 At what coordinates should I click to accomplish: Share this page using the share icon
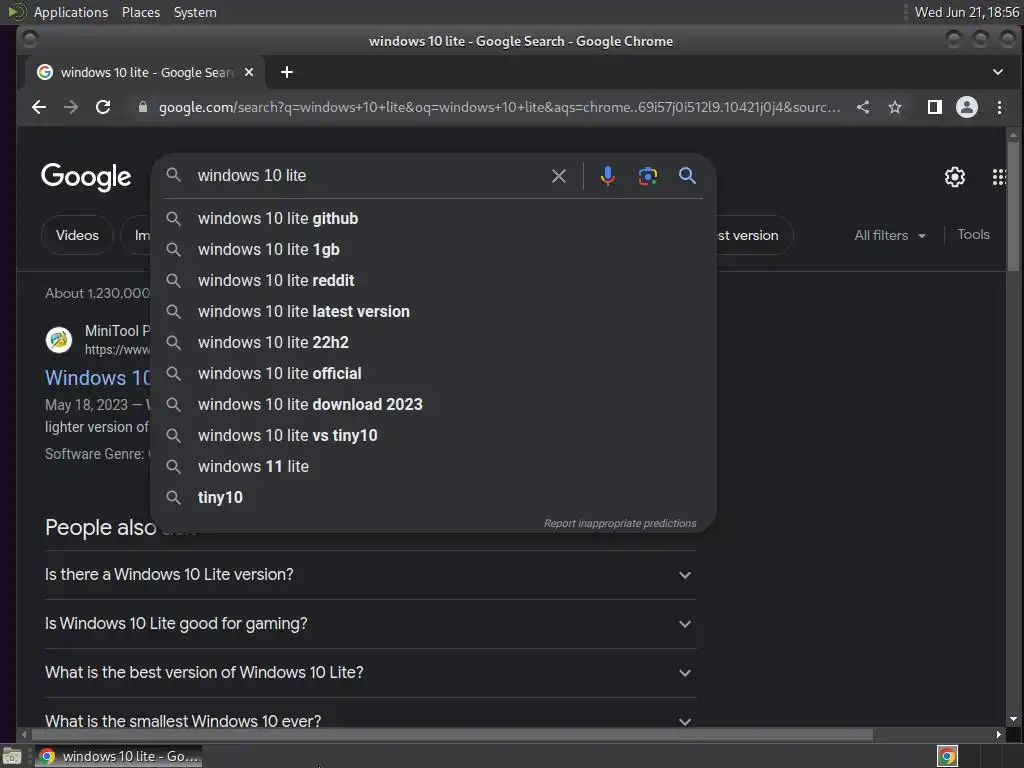[x=863, y=107]
